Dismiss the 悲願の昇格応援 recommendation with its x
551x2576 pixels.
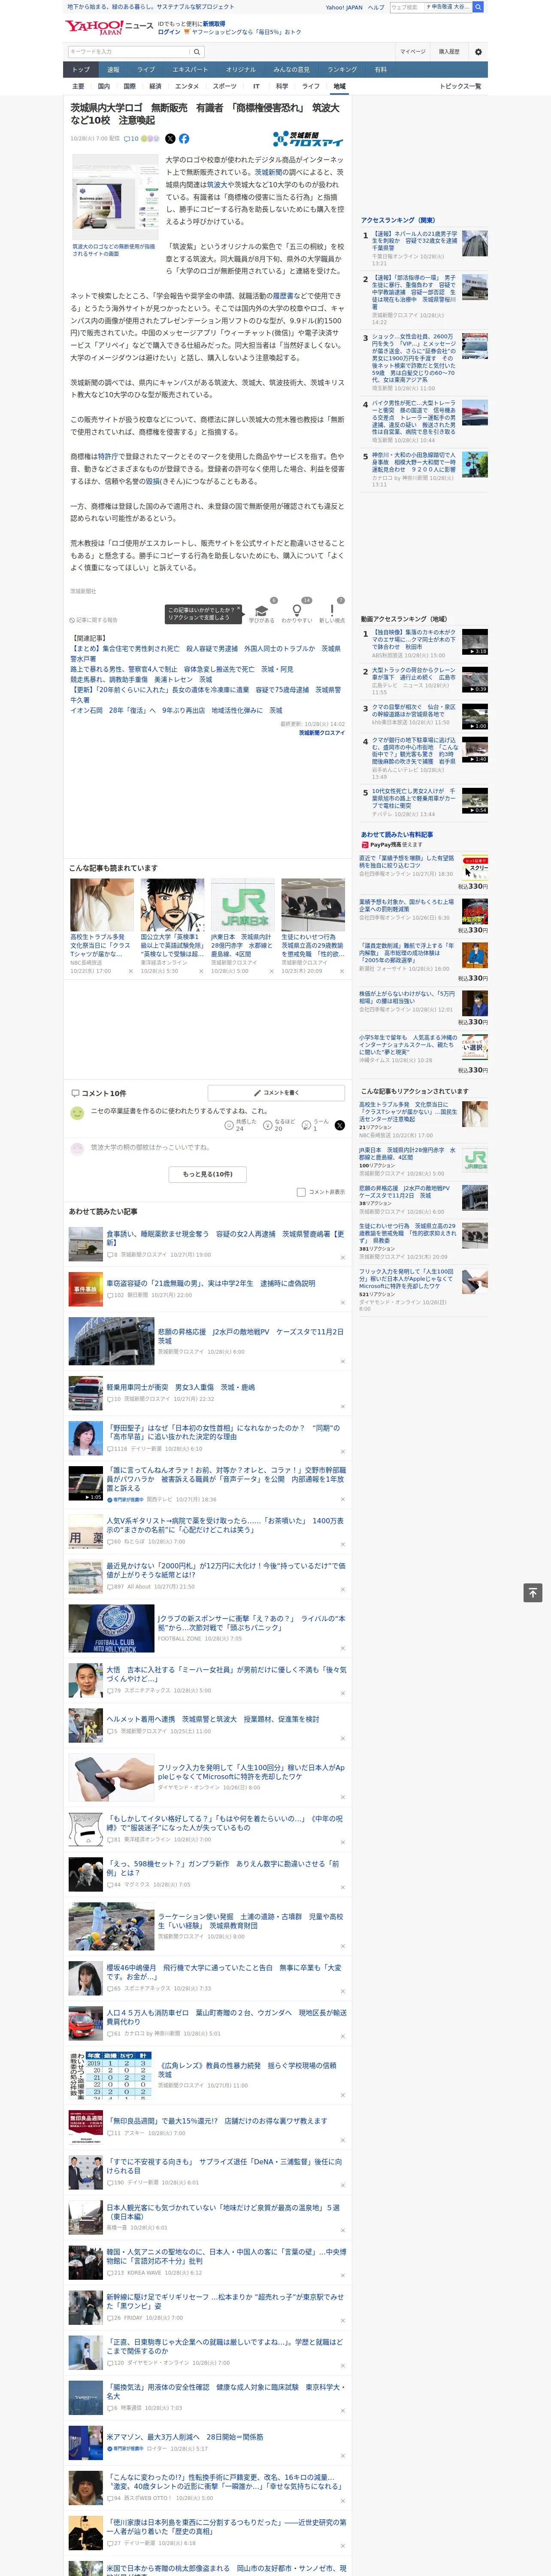tap(342, 1361)
